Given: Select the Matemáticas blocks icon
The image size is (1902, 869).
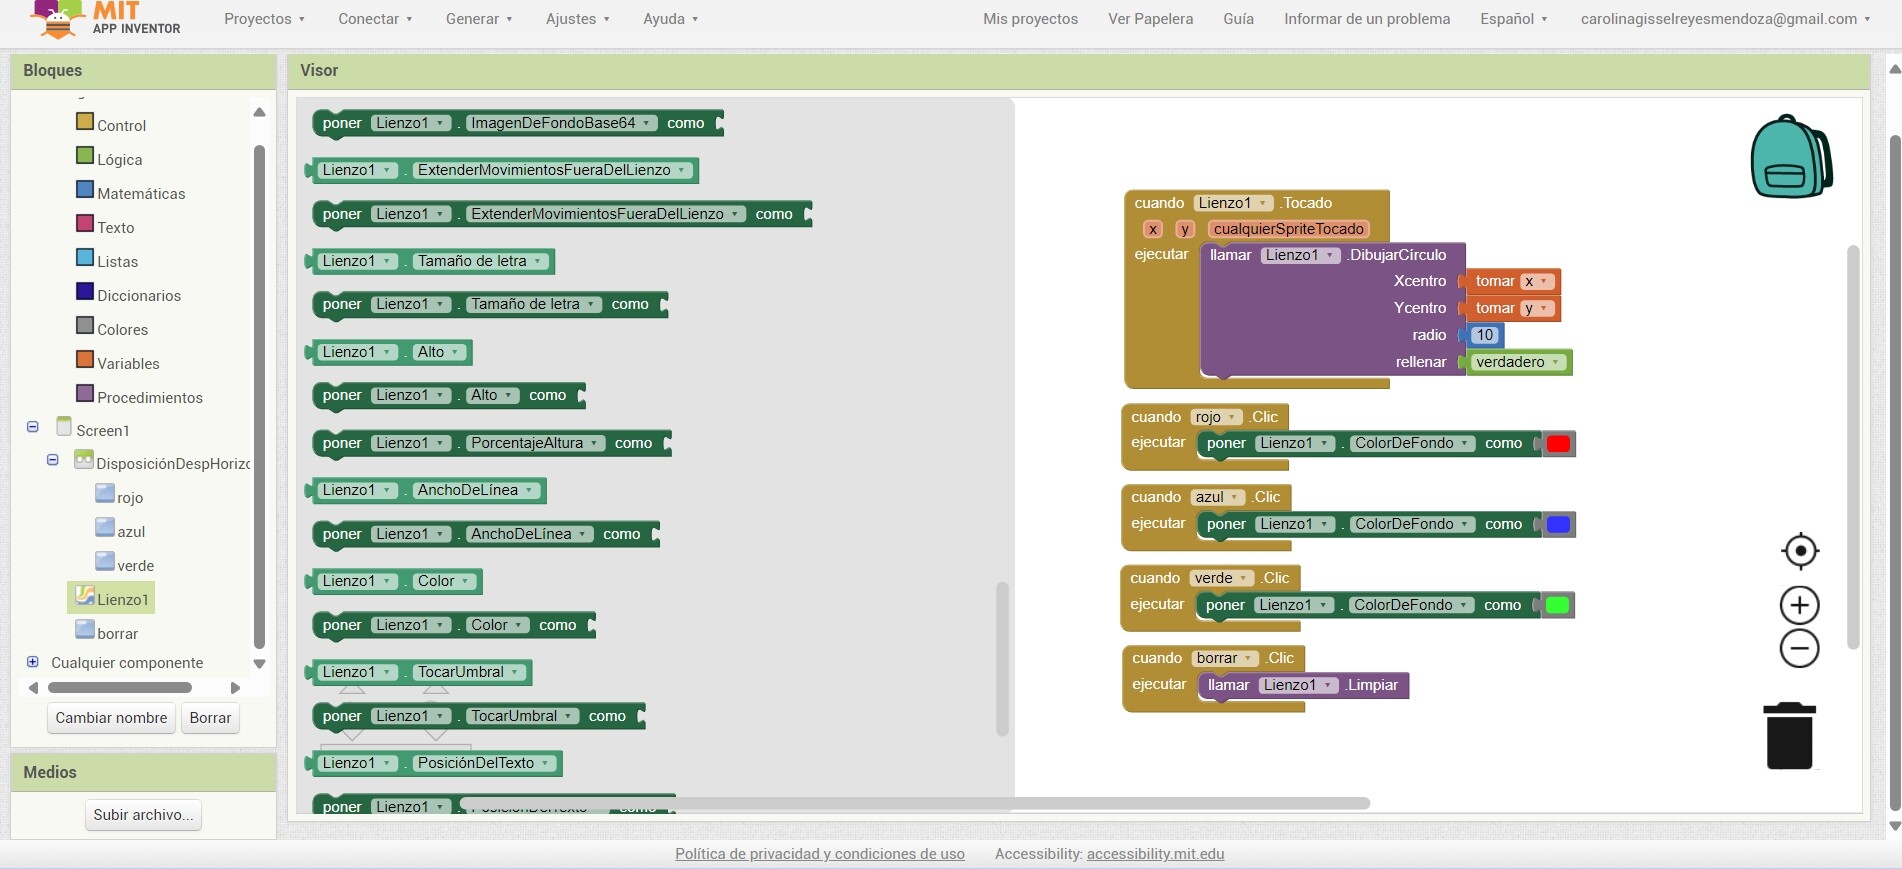Looking at the screenshot, I should [85, 189].
